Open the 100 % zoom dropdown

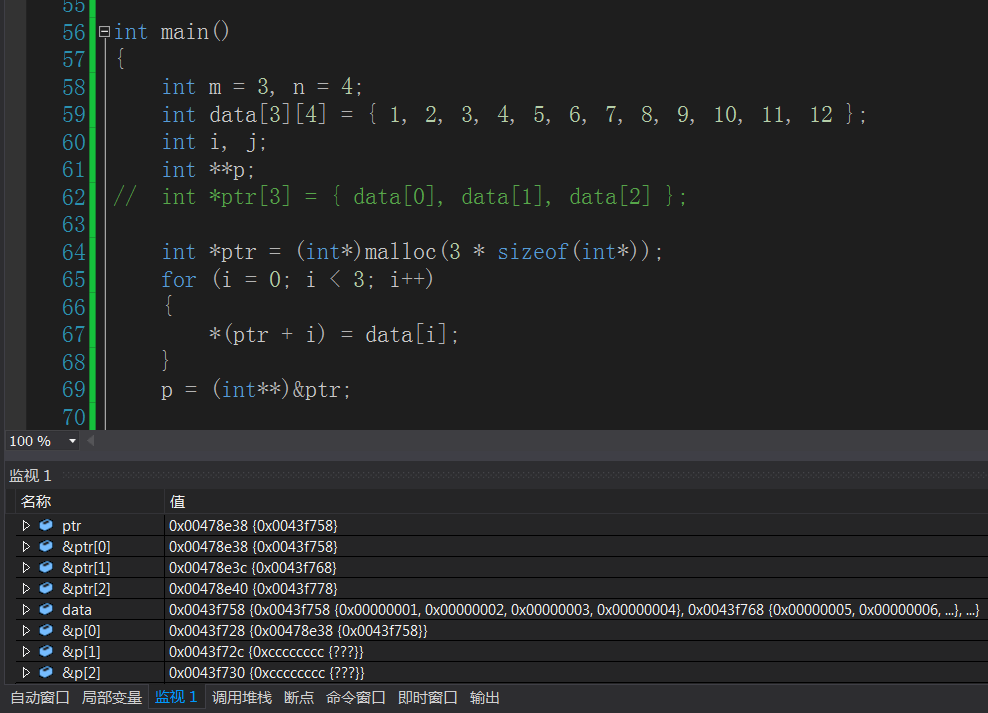point(72,441)
